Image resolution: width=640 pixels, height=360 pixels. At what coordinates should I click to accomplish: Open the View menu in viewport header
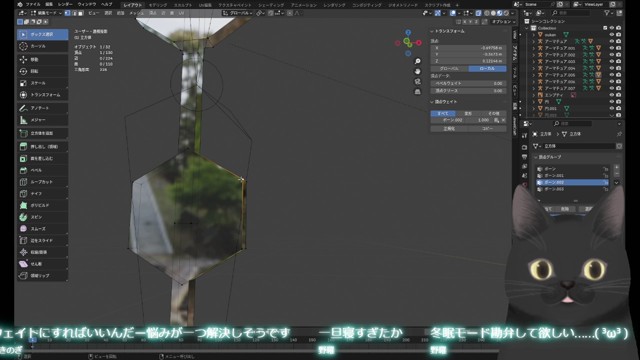93,13
